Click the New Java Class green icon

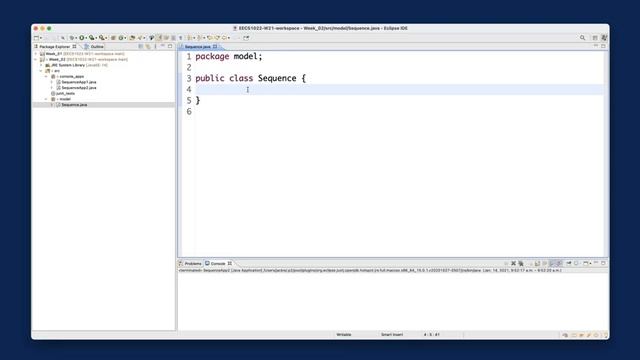click(121, 38)
